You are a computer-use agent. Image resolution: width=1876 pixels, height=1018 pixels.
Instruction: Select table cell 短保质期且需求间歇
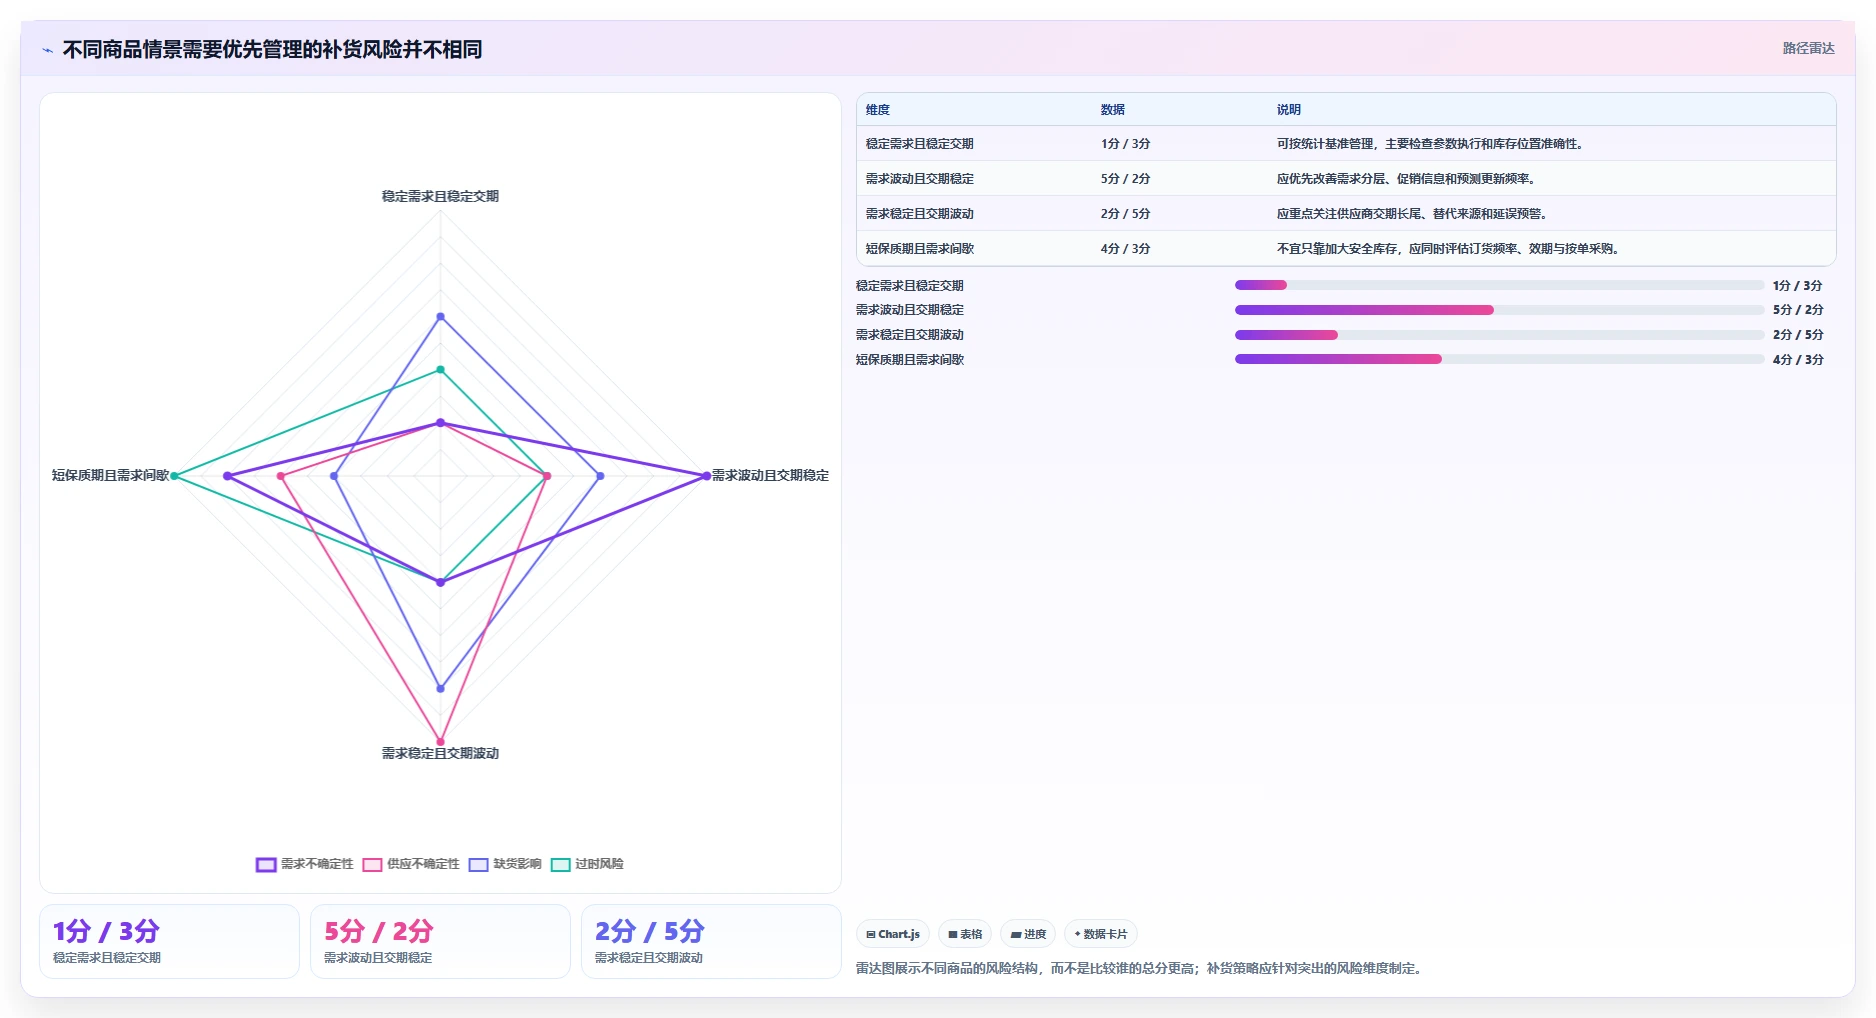coord(919,249)
